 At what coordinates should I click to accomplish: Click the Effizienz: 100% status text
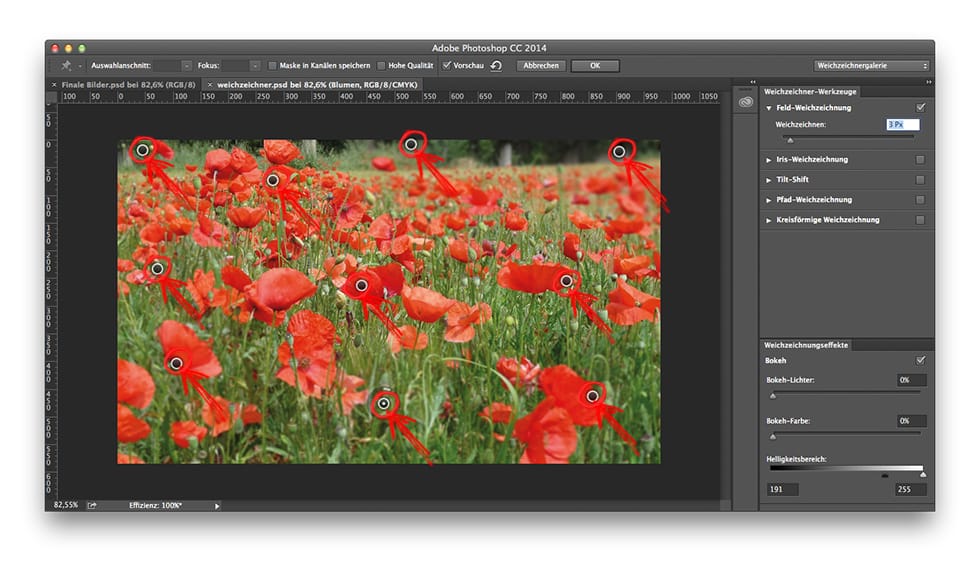(x=156, y=505)
